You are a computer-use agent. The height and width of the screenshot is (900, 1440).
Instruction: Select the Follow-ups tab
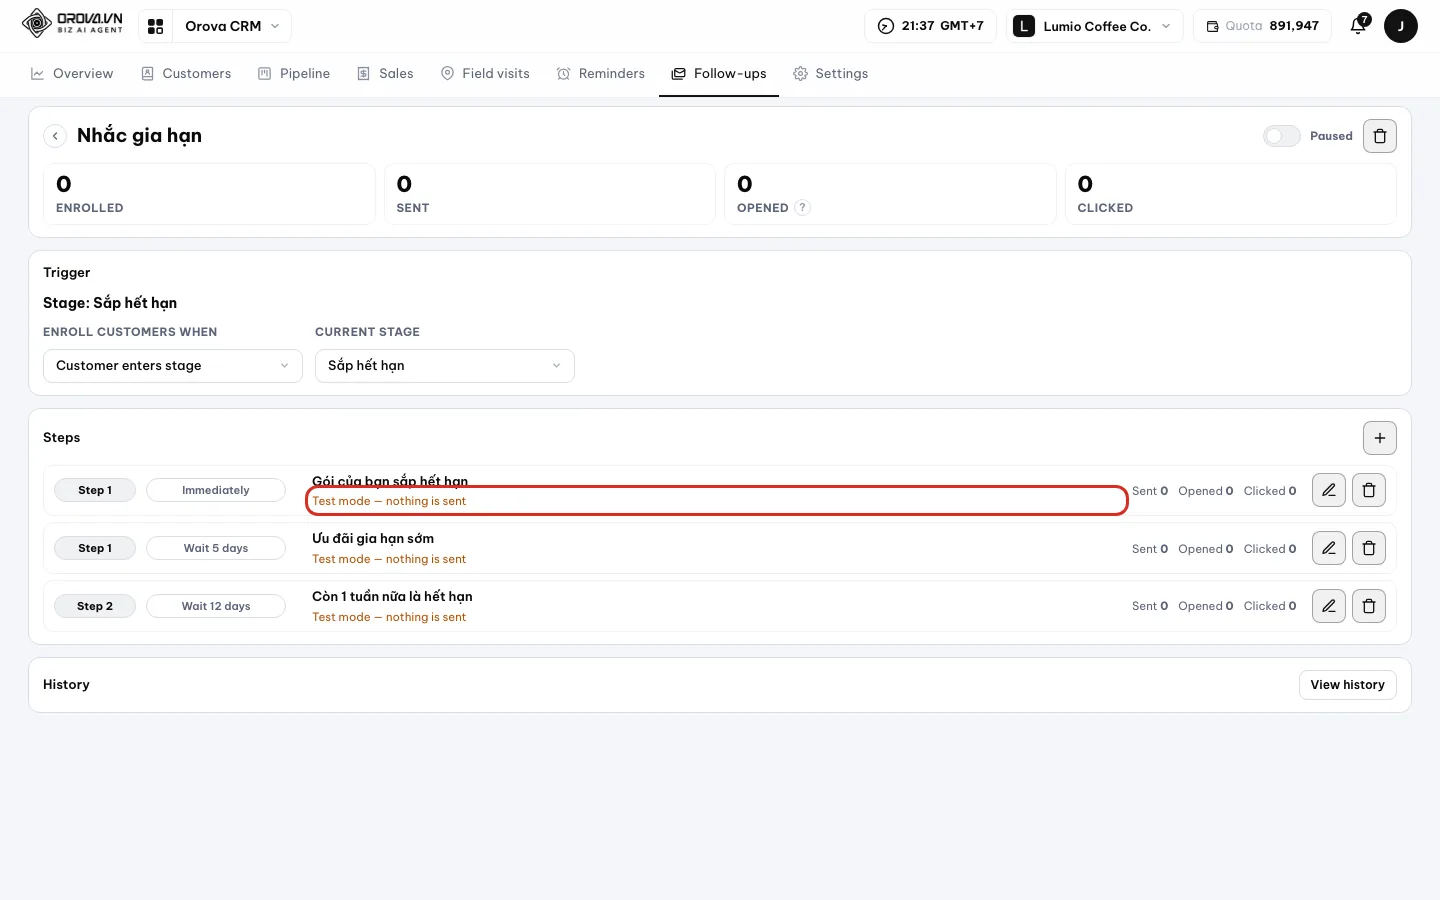[719, 74]
